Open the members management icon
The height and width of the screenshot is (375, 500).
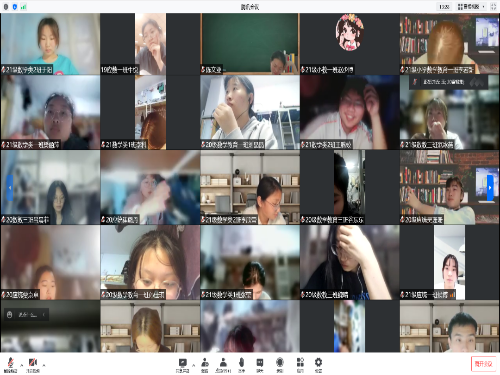tap(223, 365)
